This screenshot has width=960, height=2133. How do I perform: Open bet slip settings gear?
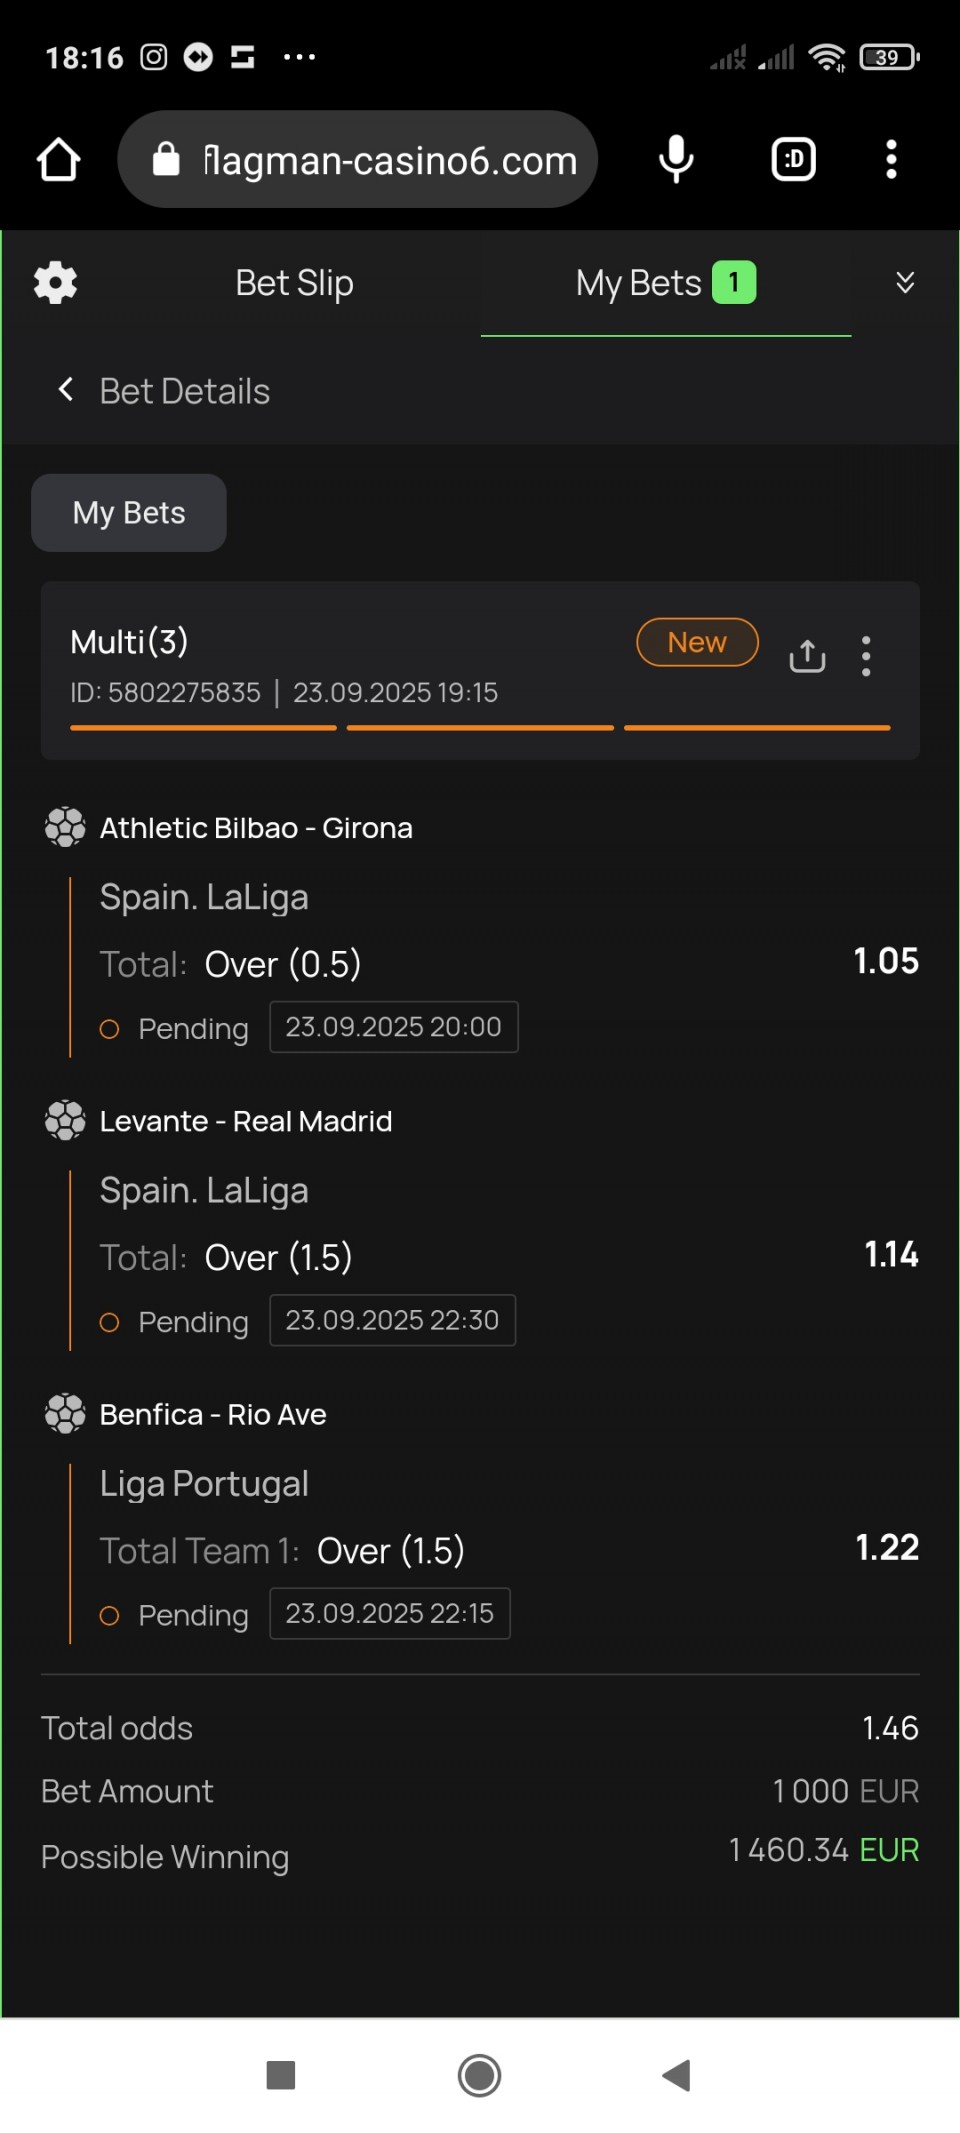(55, 283)
